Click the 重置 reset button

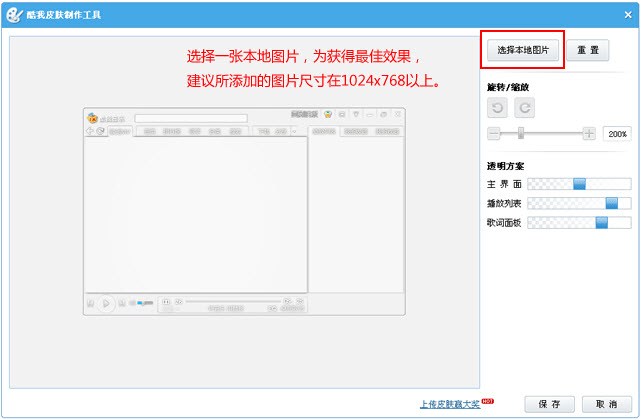pyautogui.click(x=587, y=50)
